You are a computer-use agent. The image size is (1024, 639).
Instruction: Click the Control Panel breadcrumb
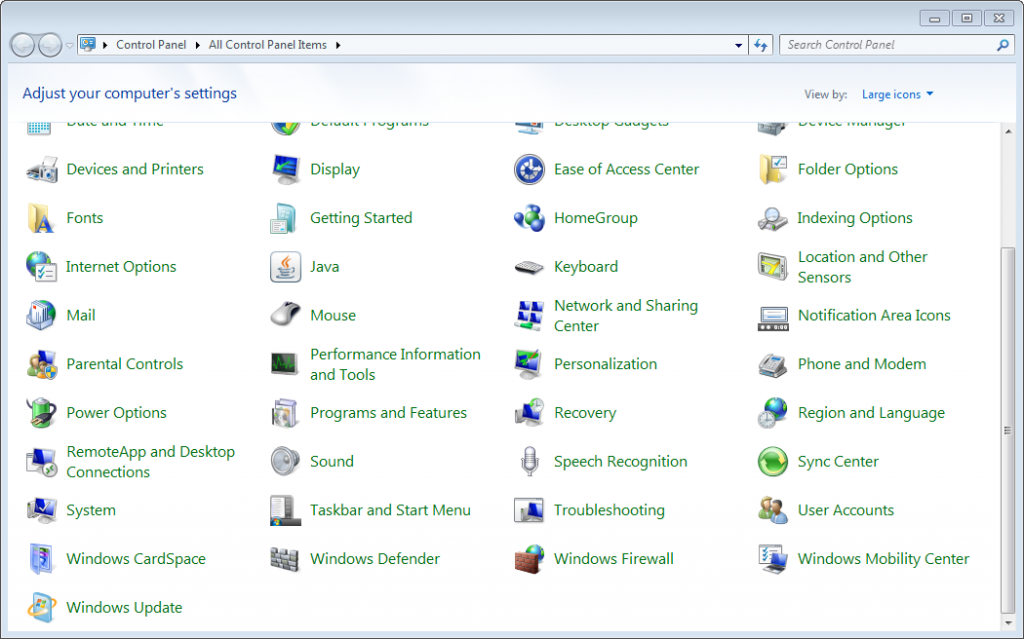[x=151, y=45]
